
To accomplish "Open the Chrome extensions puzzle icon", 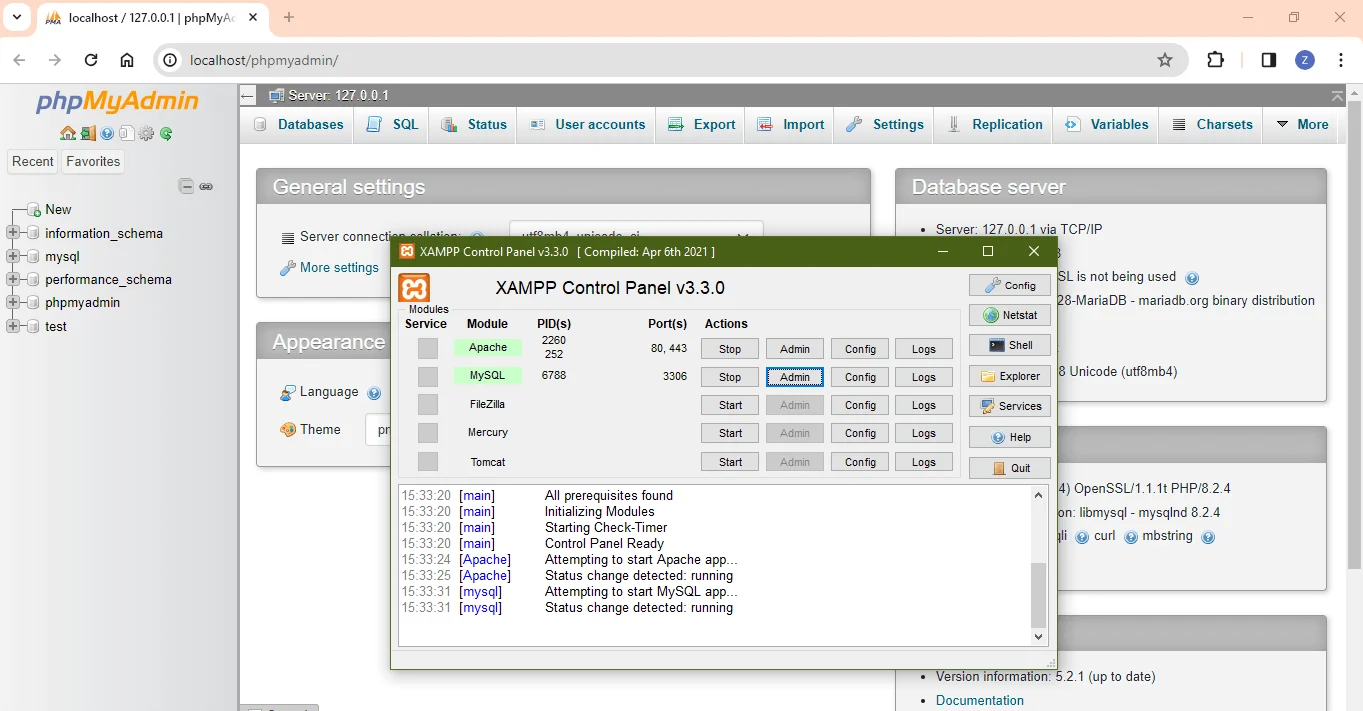I will [x=1215, y=60].
